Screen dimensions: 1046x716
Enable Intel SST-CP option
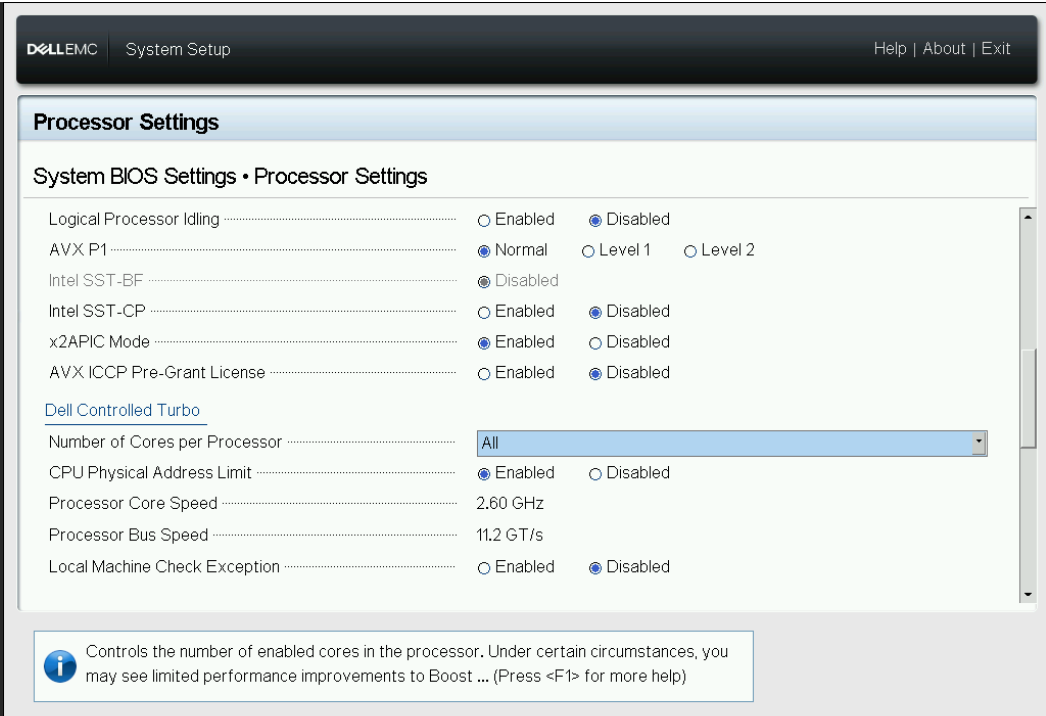484,312
